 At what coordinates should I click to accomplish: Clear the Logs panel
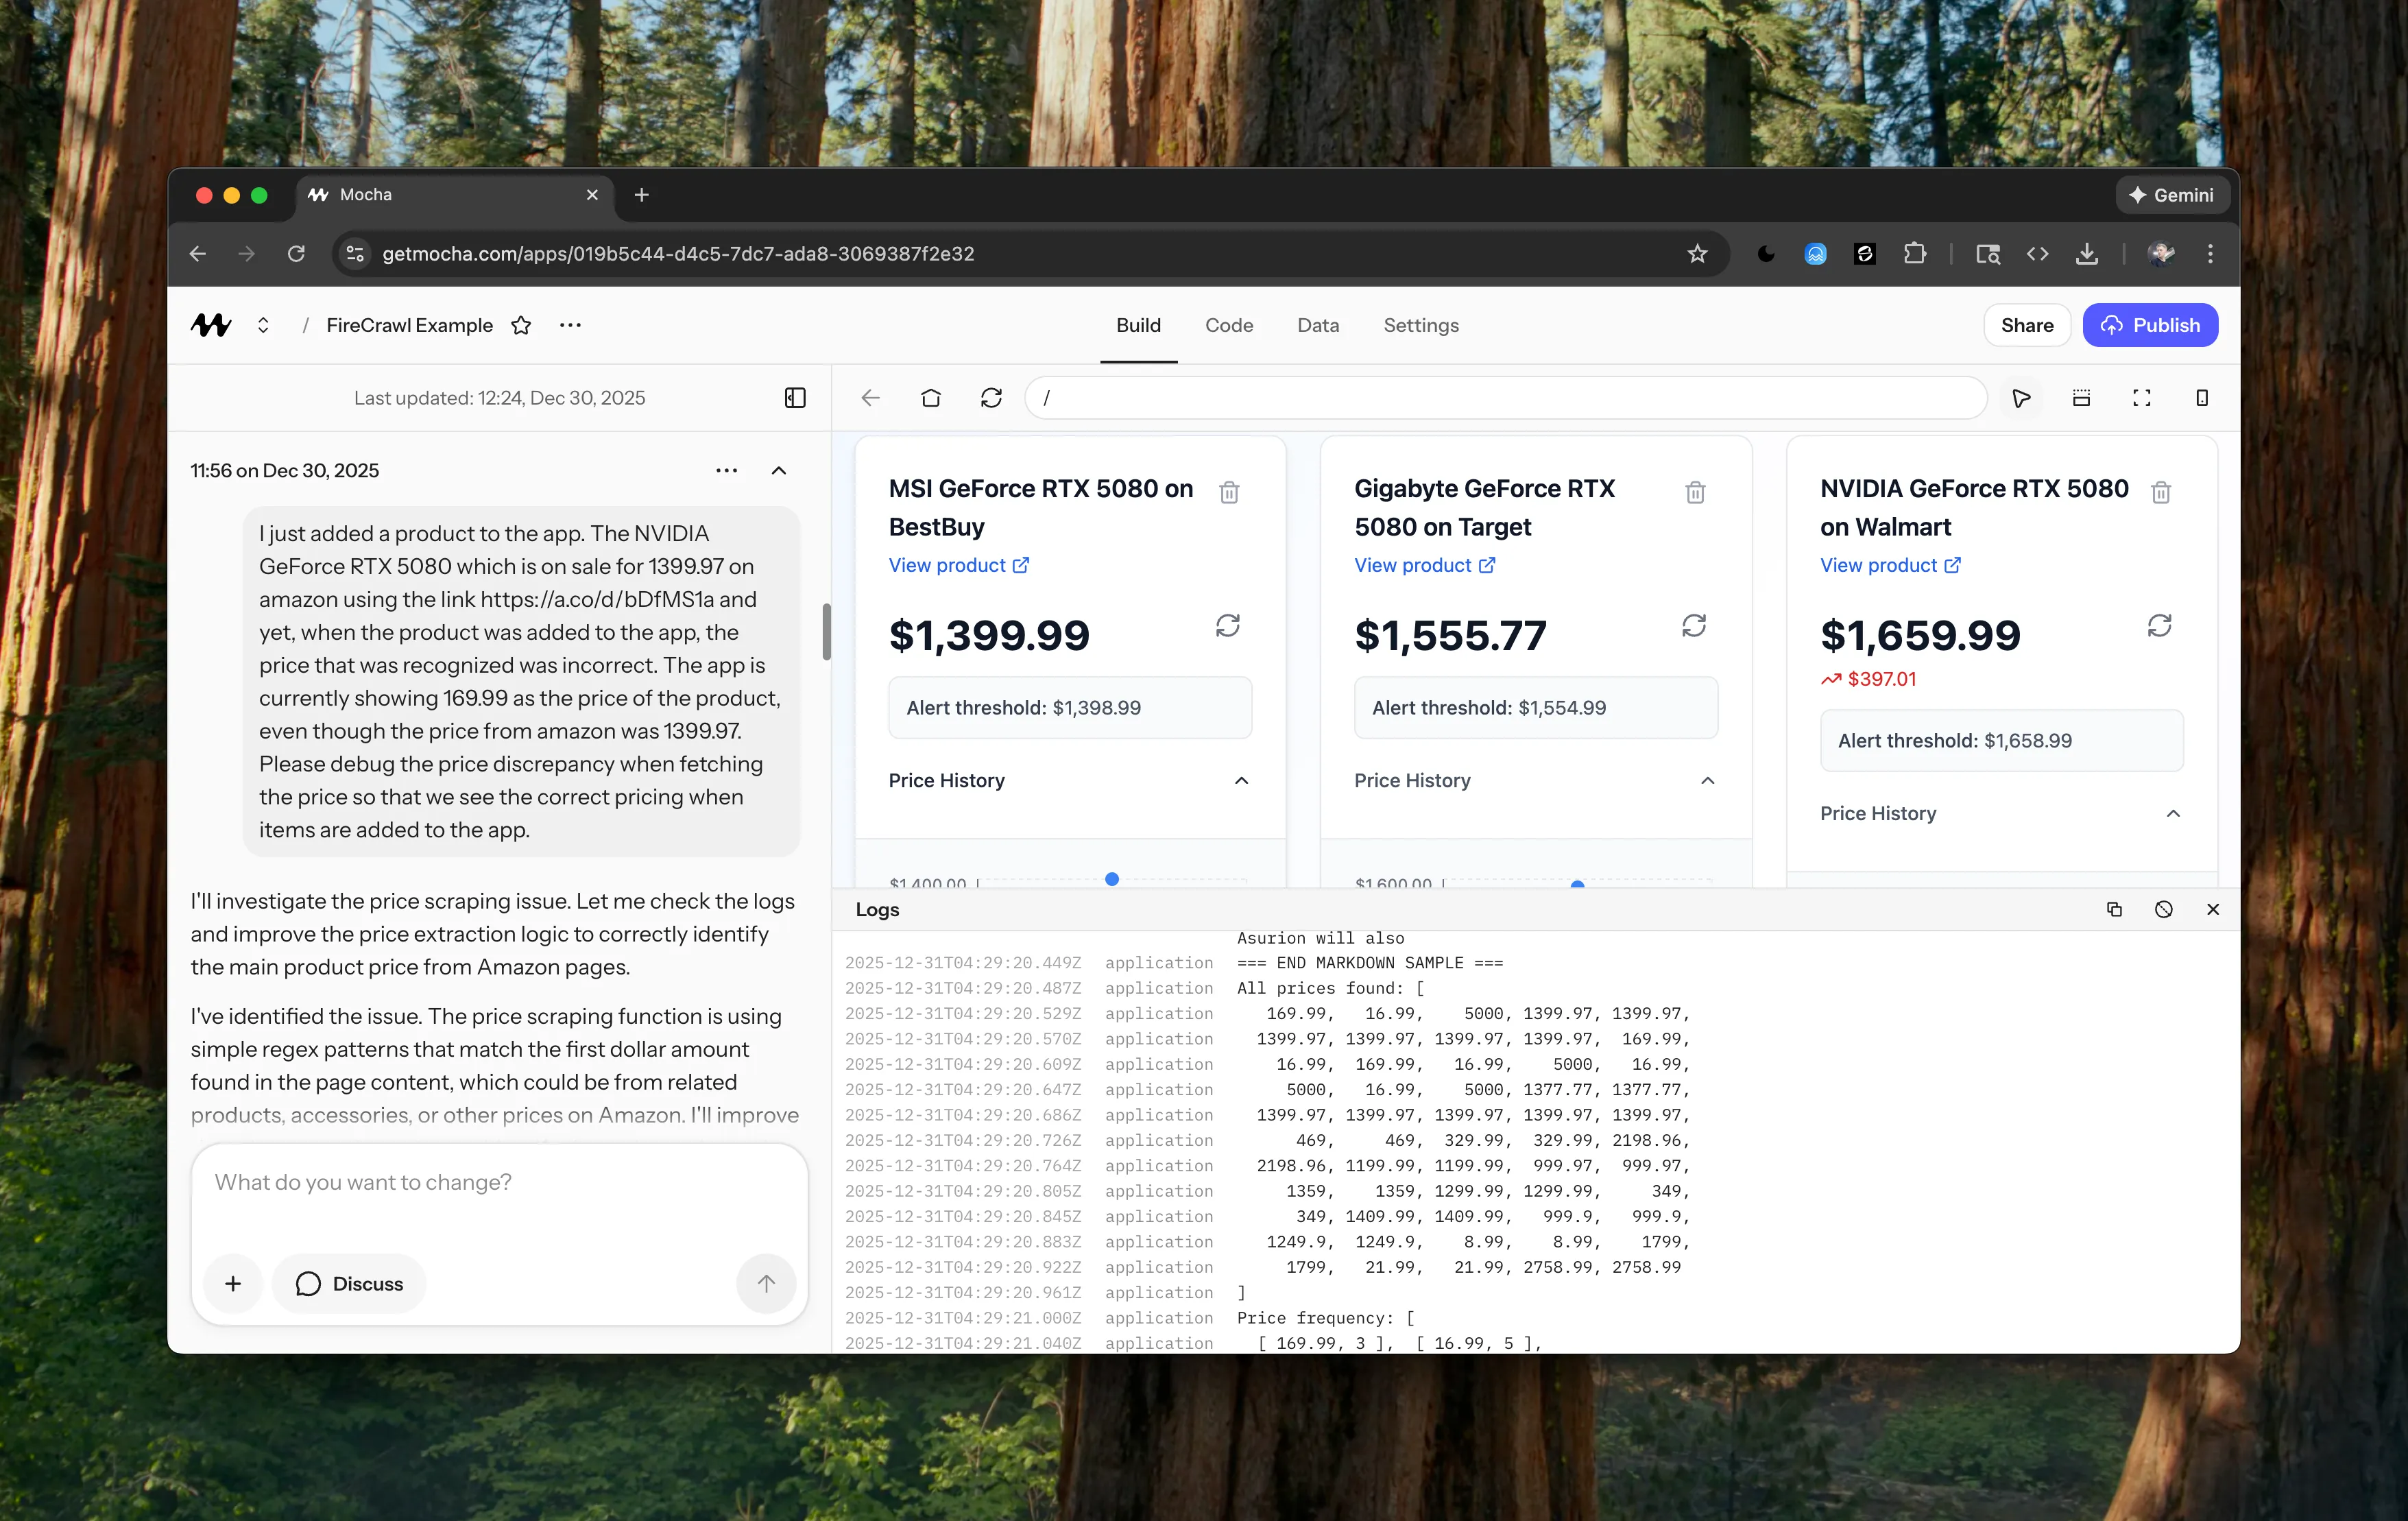(x=2163, y=909)
